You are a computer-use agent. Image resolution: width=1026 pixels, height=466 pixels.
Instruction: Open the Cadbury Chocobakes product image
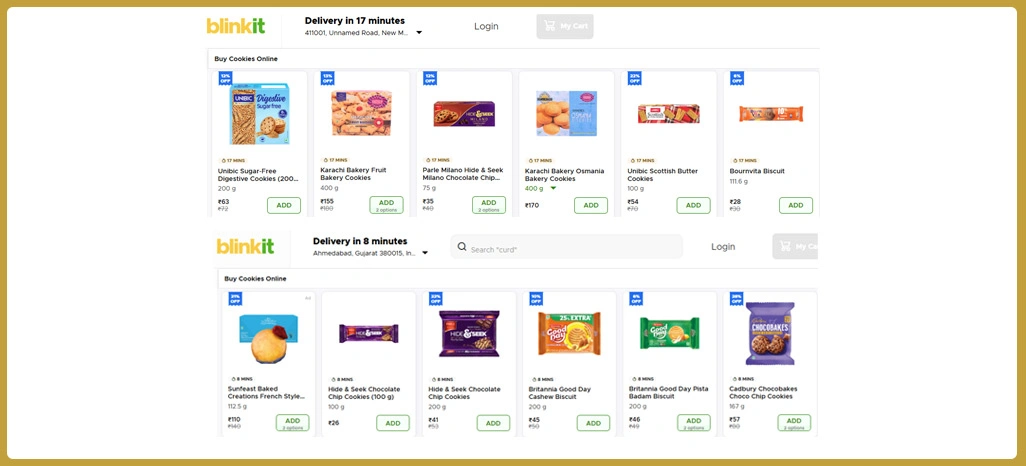[769, 334]
